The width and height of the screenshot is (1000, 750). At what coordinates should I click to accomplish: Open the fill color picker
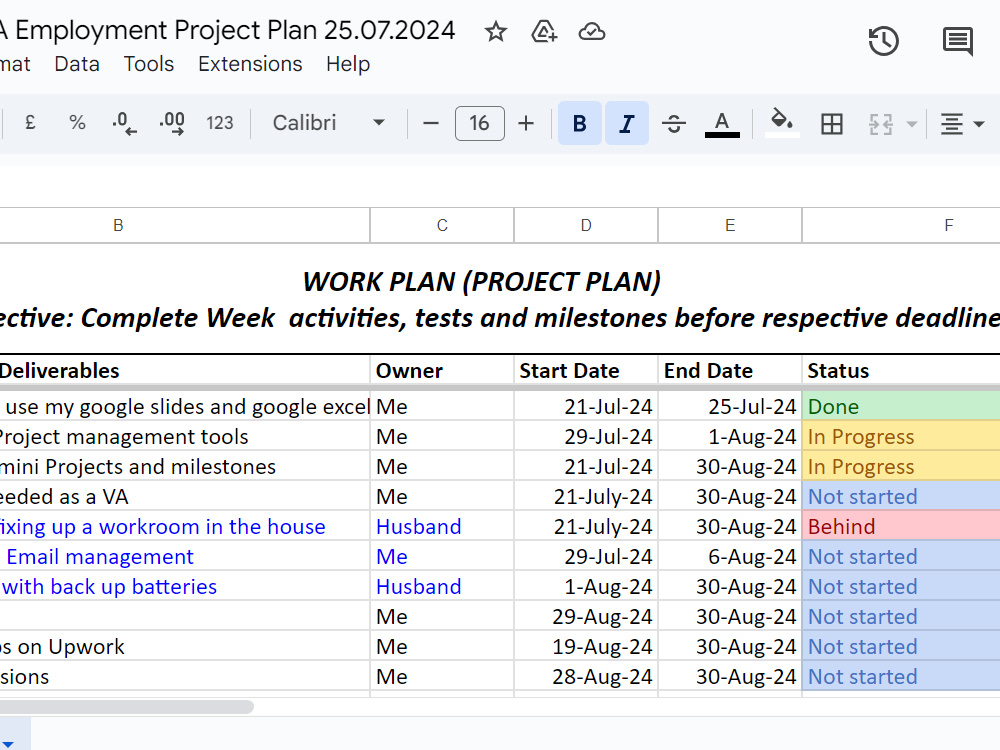tap(782, 123)
